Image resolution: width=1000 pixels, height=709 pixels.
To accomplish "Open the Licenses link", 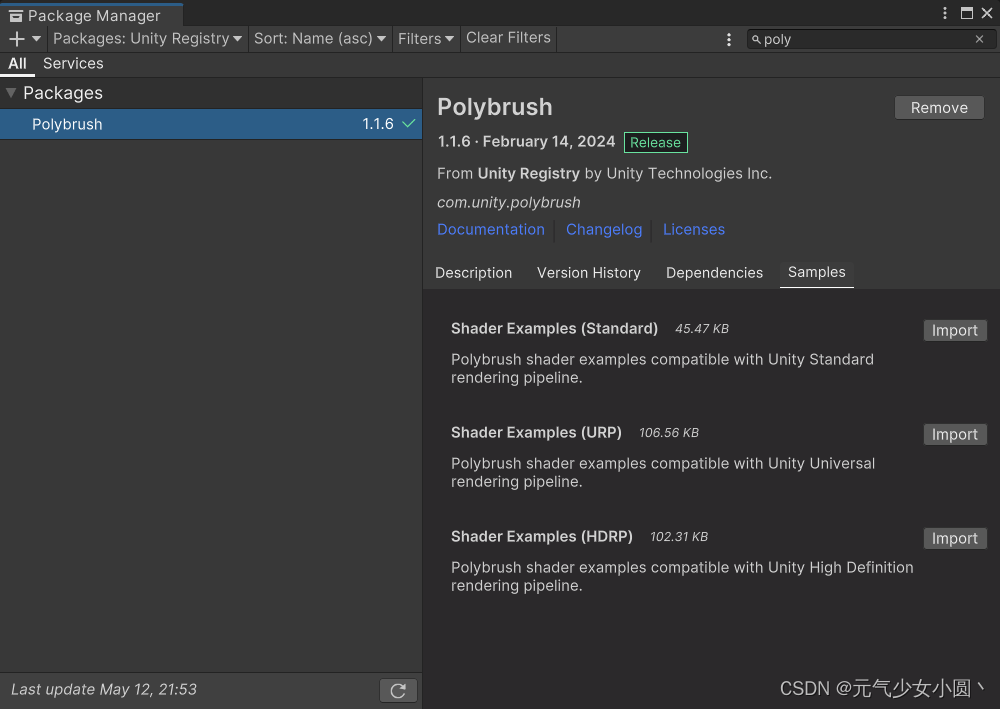I will tap(694, 230).
